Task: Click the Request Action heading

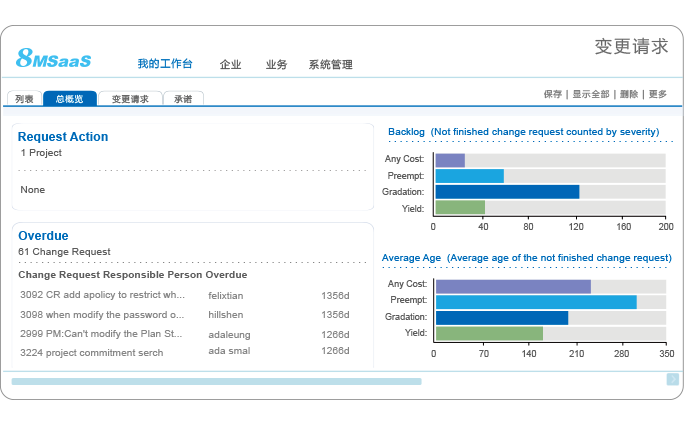Action: click(x=63, y=137)
